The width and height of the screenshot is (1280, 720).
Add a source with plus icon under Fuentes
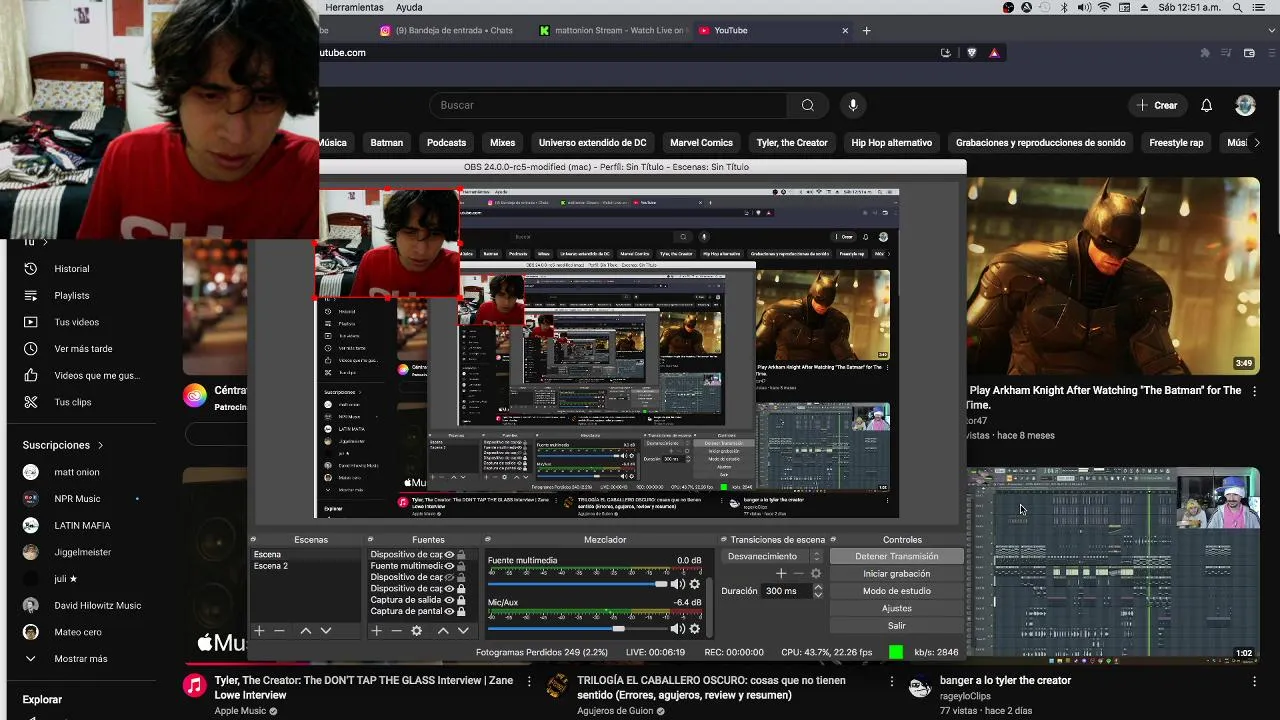click(377, 631)
